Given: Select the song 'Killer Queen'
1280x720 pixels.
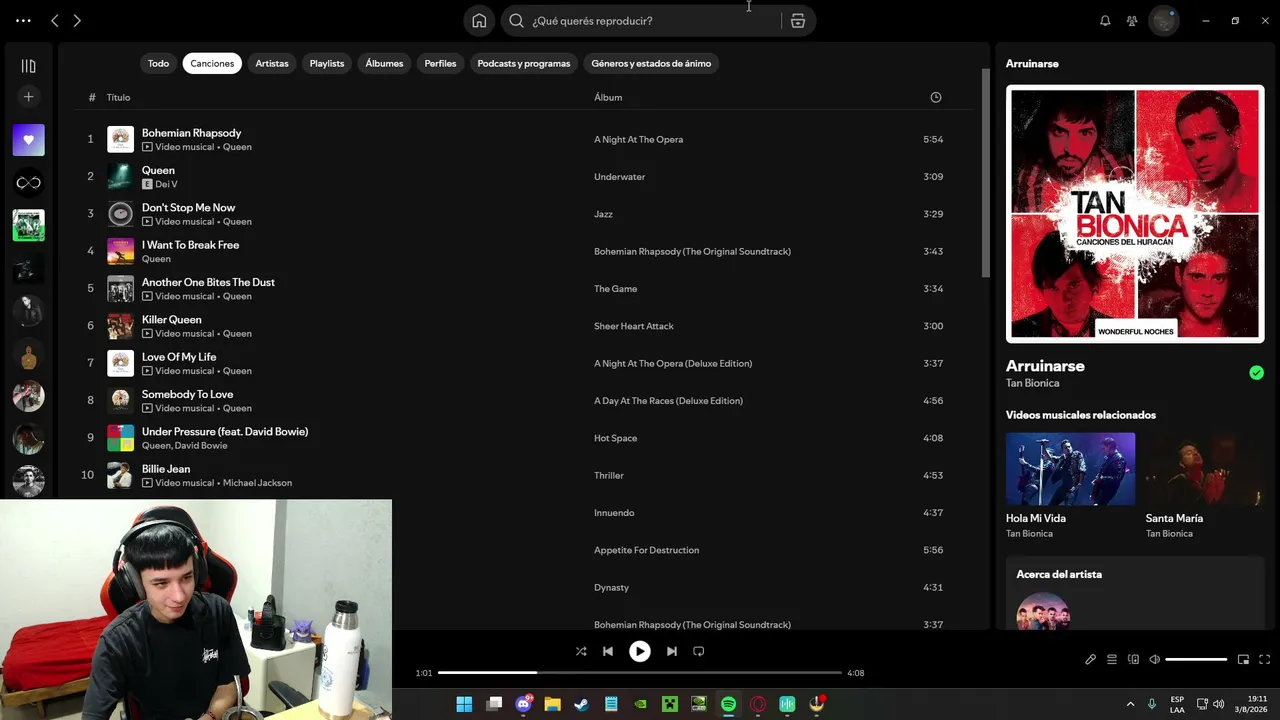Looking at the screenshot, I should [x=172, y=320].
